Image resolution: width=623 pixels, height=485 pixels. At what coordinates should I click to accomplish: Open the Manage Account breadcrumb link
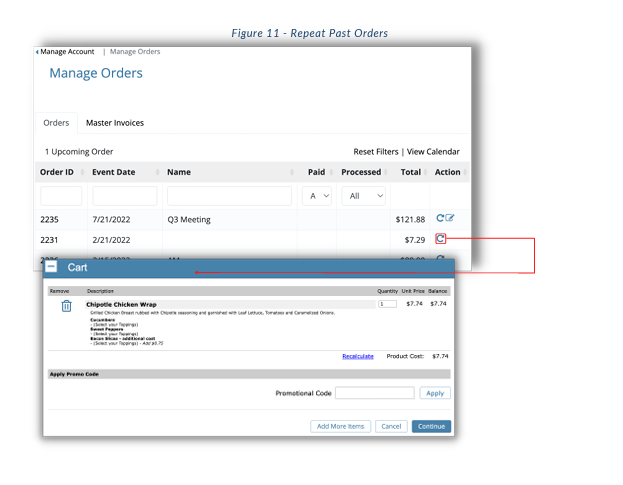[x=67, y=52]
